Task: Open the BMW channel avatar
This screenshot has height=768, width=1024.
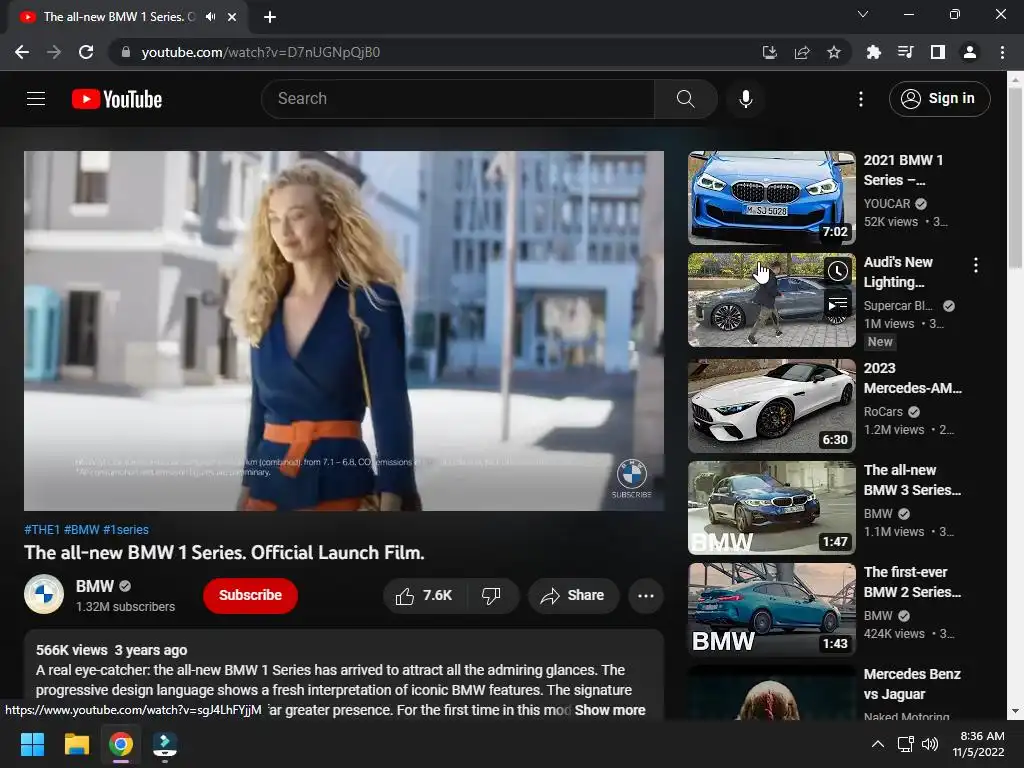Action: coord(44,594)
